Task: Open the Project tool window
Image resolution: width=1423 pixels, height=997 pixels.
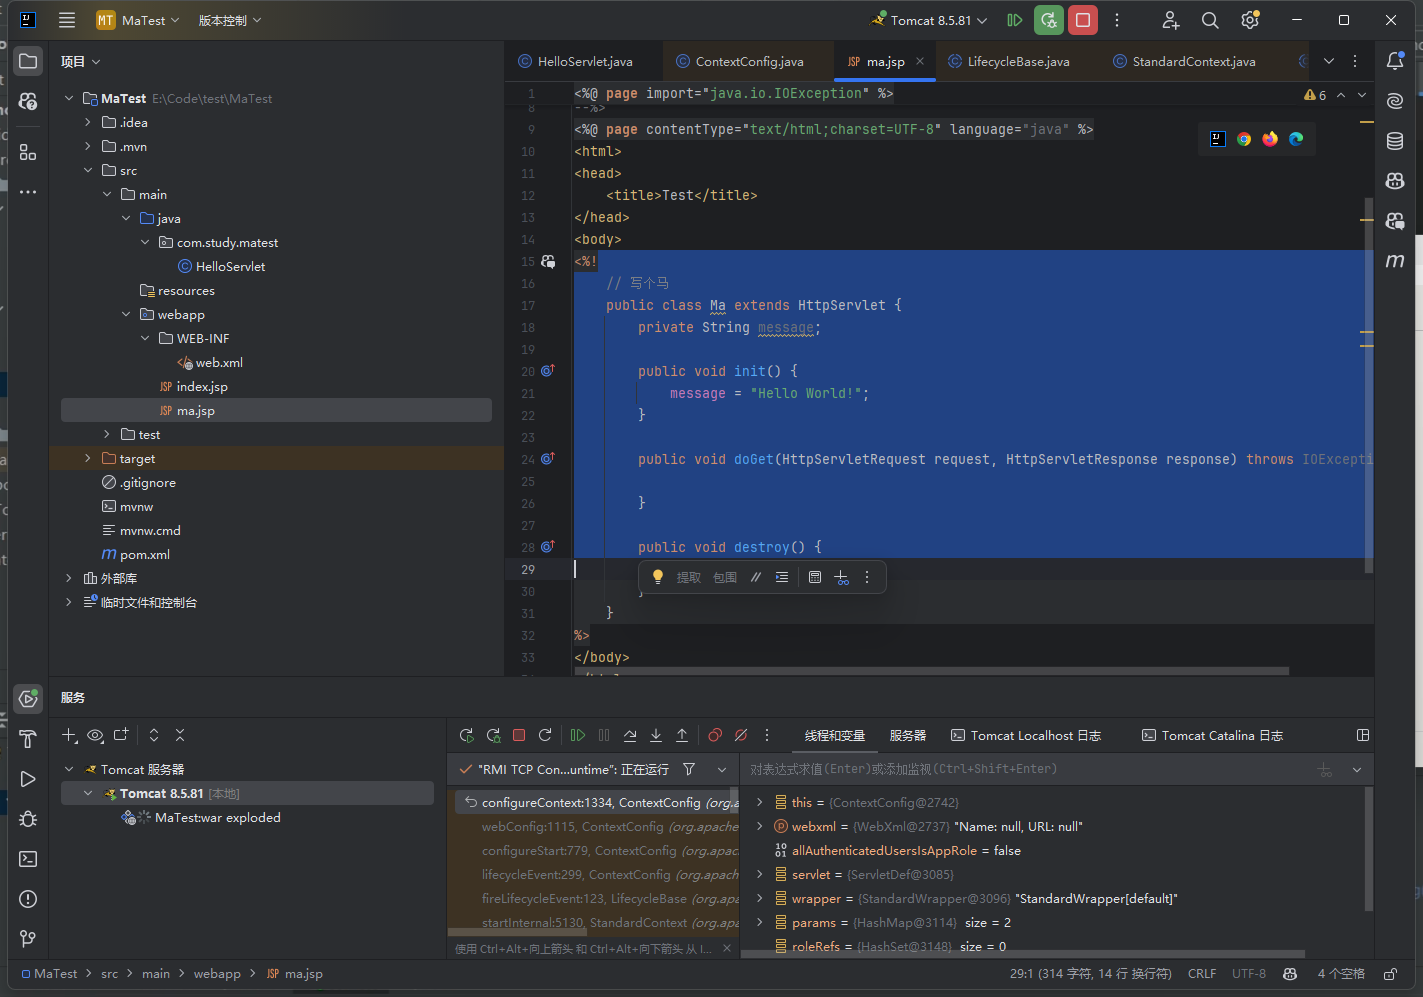Action: pos(28,61)
